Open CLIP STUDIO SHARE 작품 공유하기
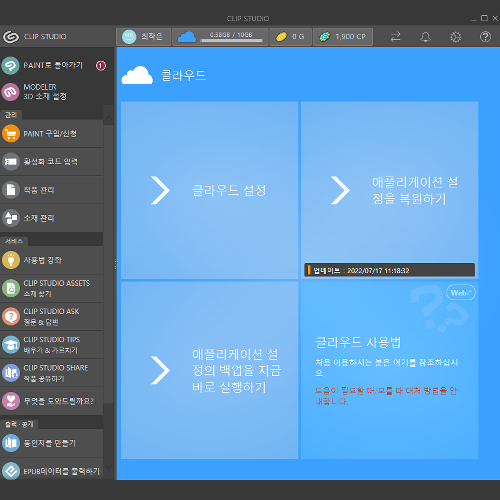This screenshot has height=500, width=500. point(52,373)
